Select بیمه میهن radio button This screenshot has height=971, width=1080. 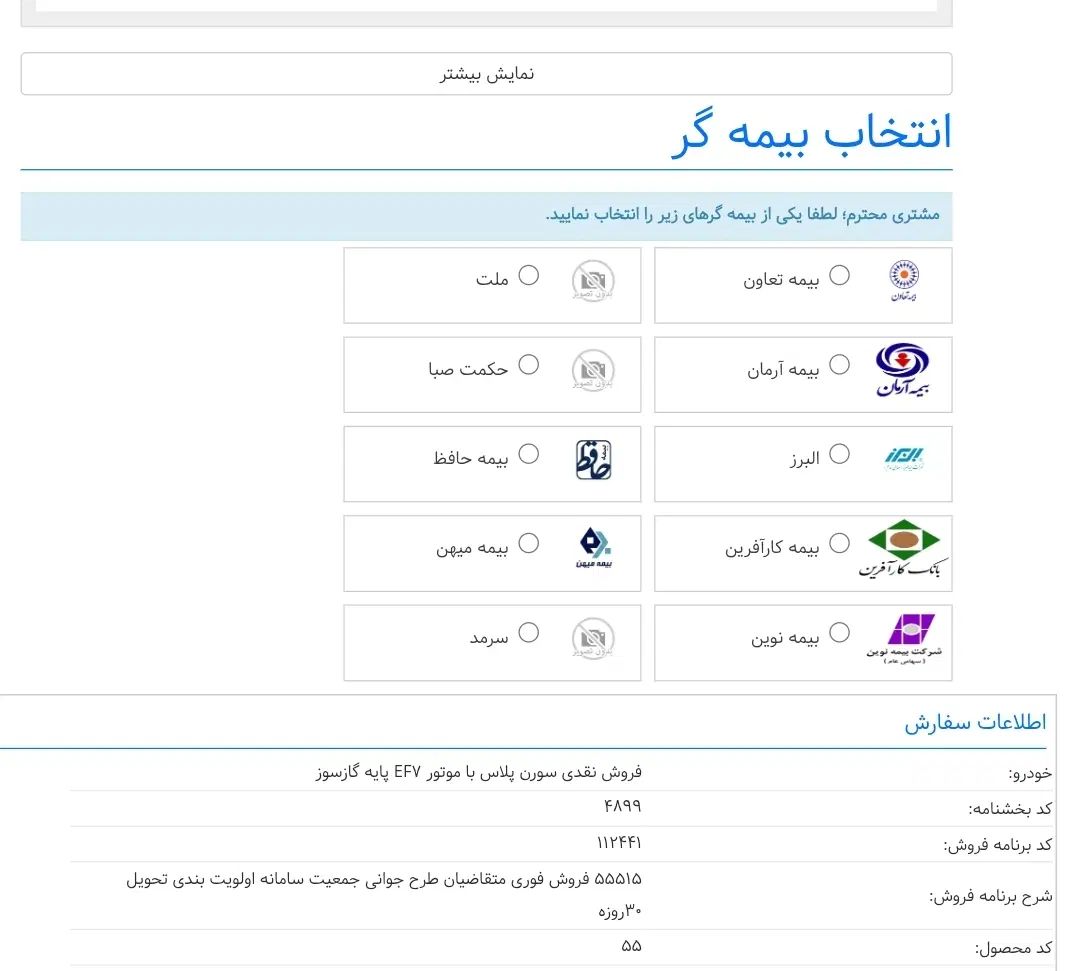coord(528,543)
